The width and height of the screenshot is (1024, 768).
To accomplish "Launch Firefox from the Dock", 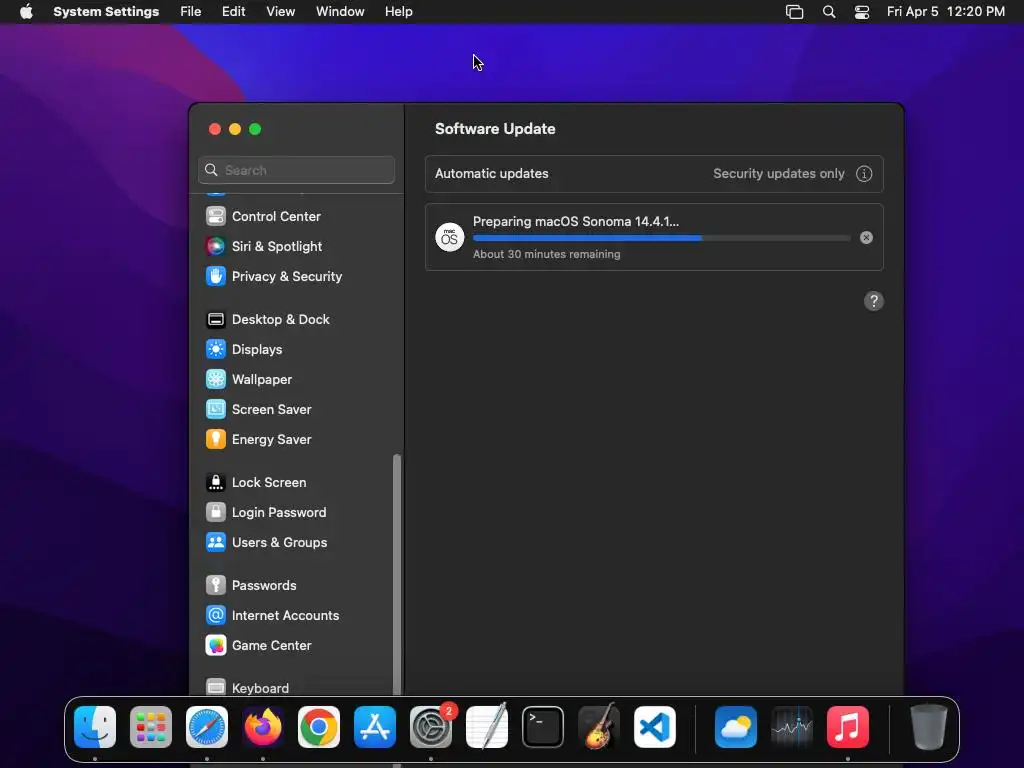I will tap(263, 727).
